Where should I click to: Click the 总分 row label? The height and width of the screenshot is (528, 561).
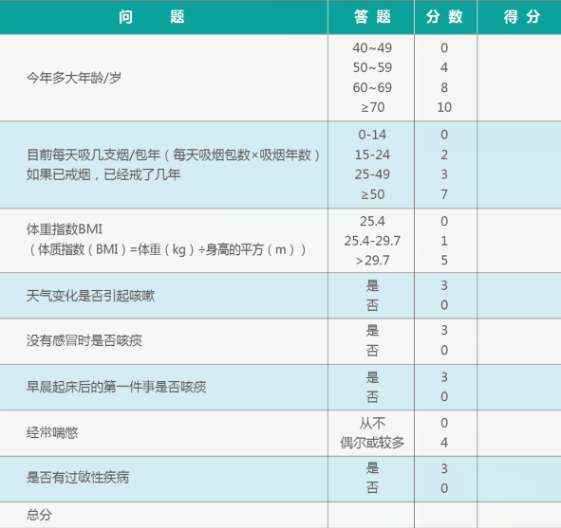[39, 515]
